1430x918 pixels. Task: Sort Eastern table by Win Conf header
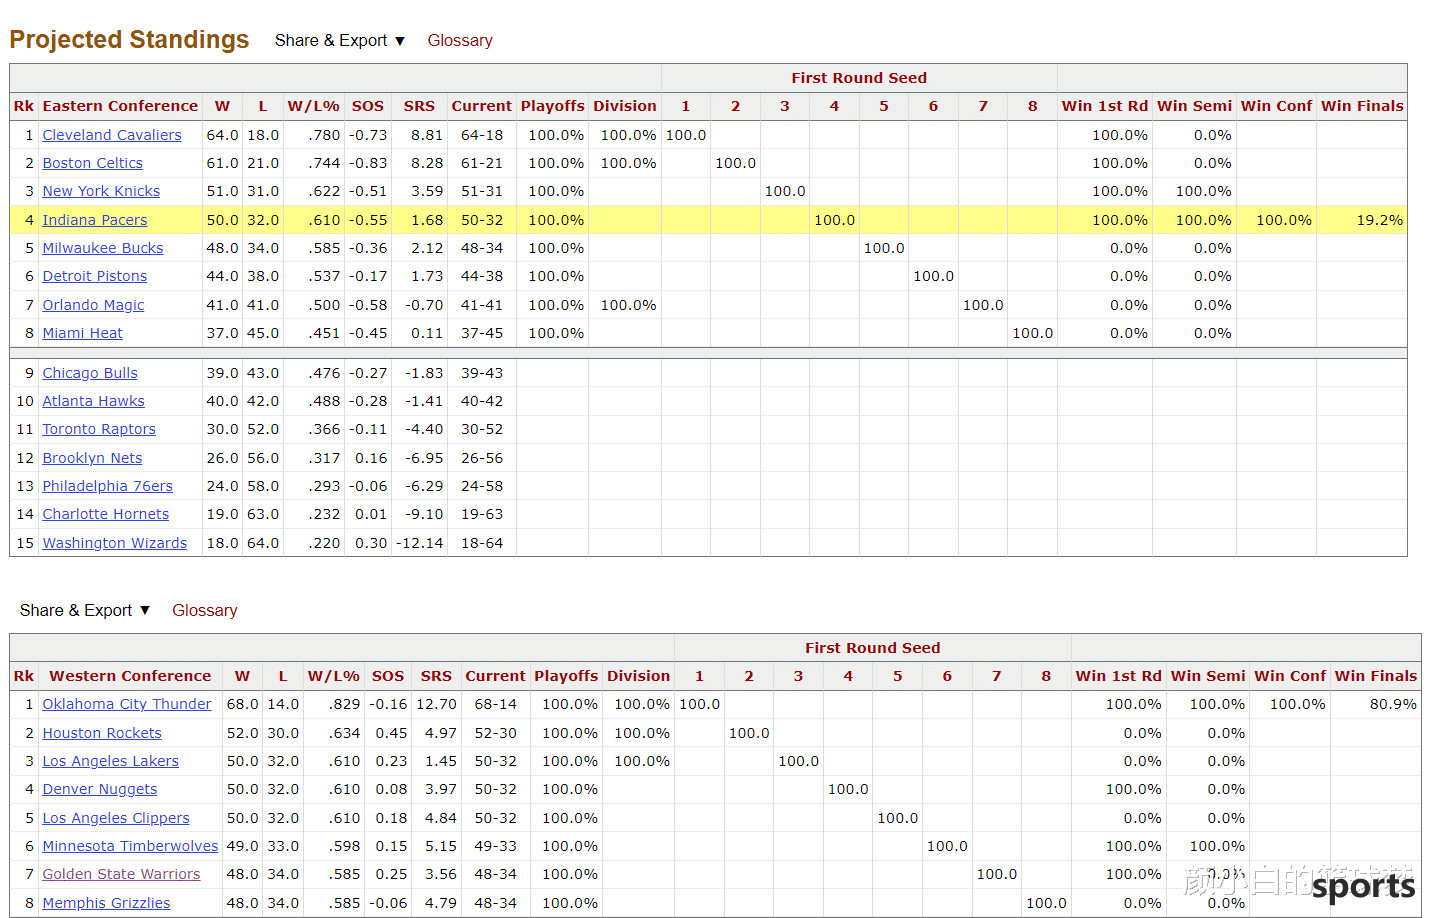click(1276, 106)
